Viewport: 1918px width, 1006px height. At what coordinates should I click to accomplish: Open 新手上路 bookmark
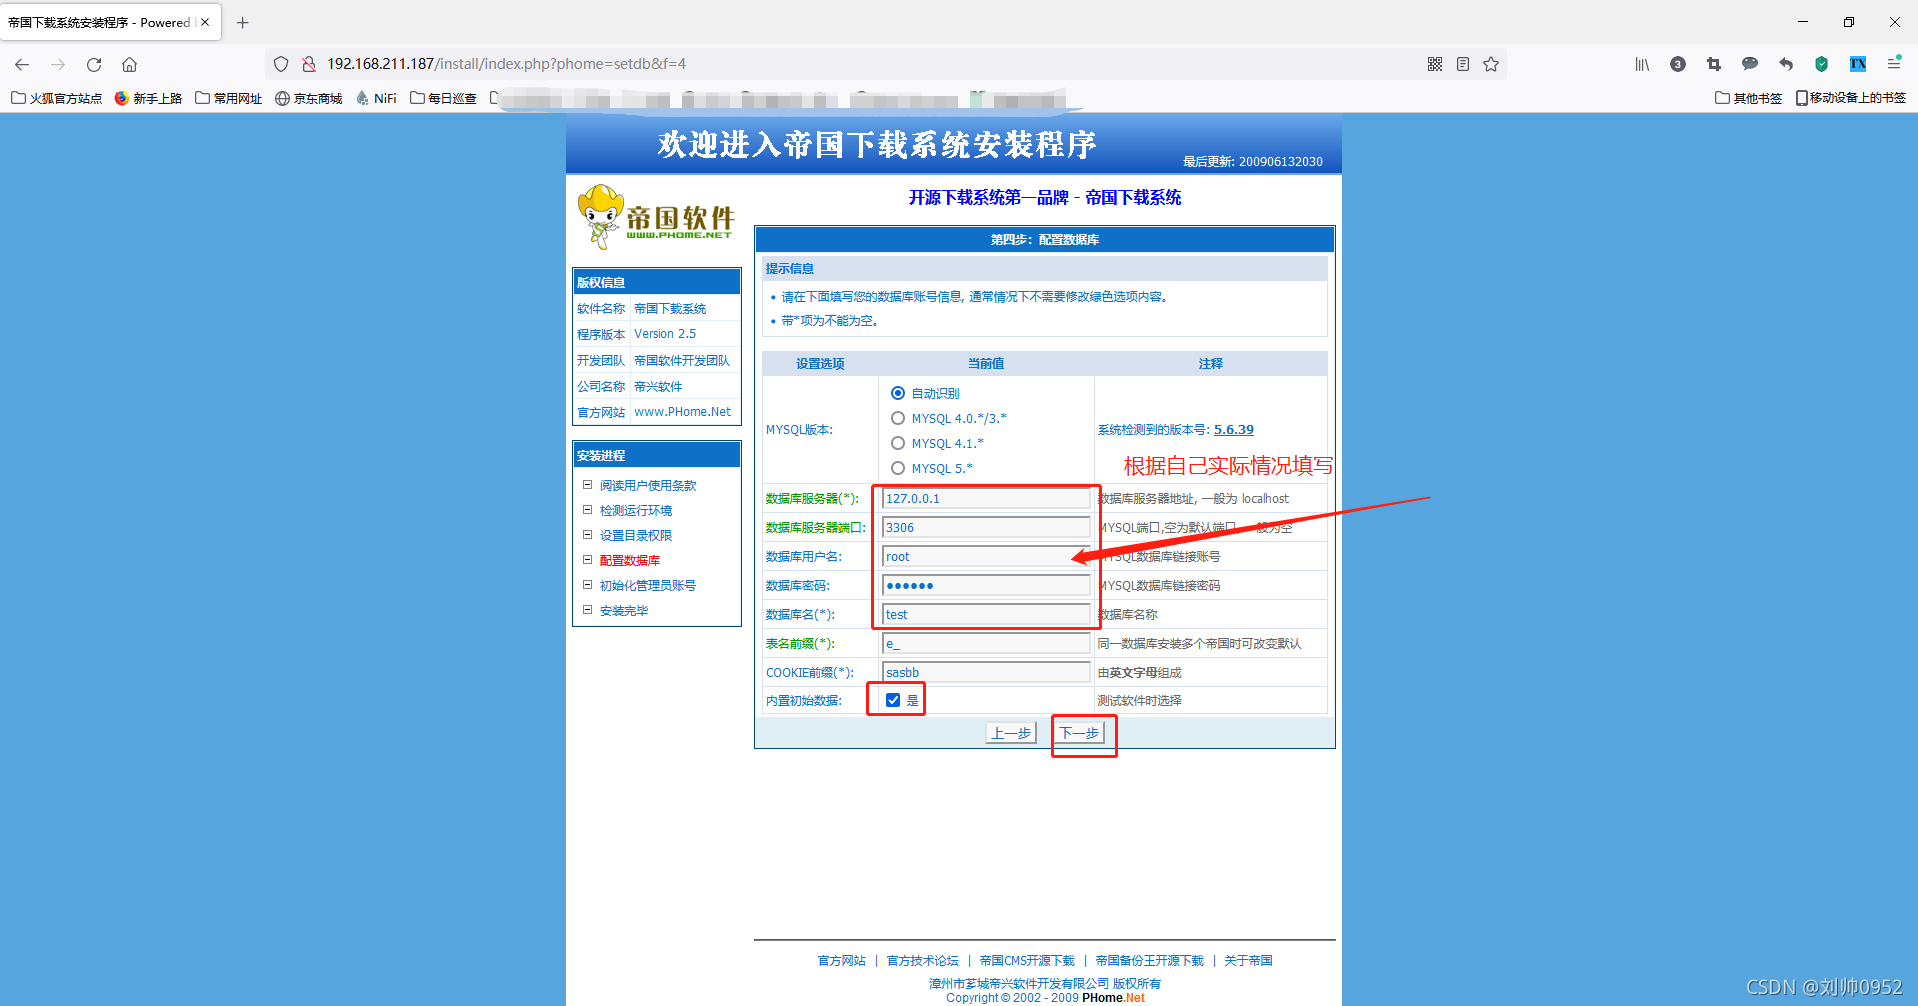pyautogui.click(x=148, y=98)
